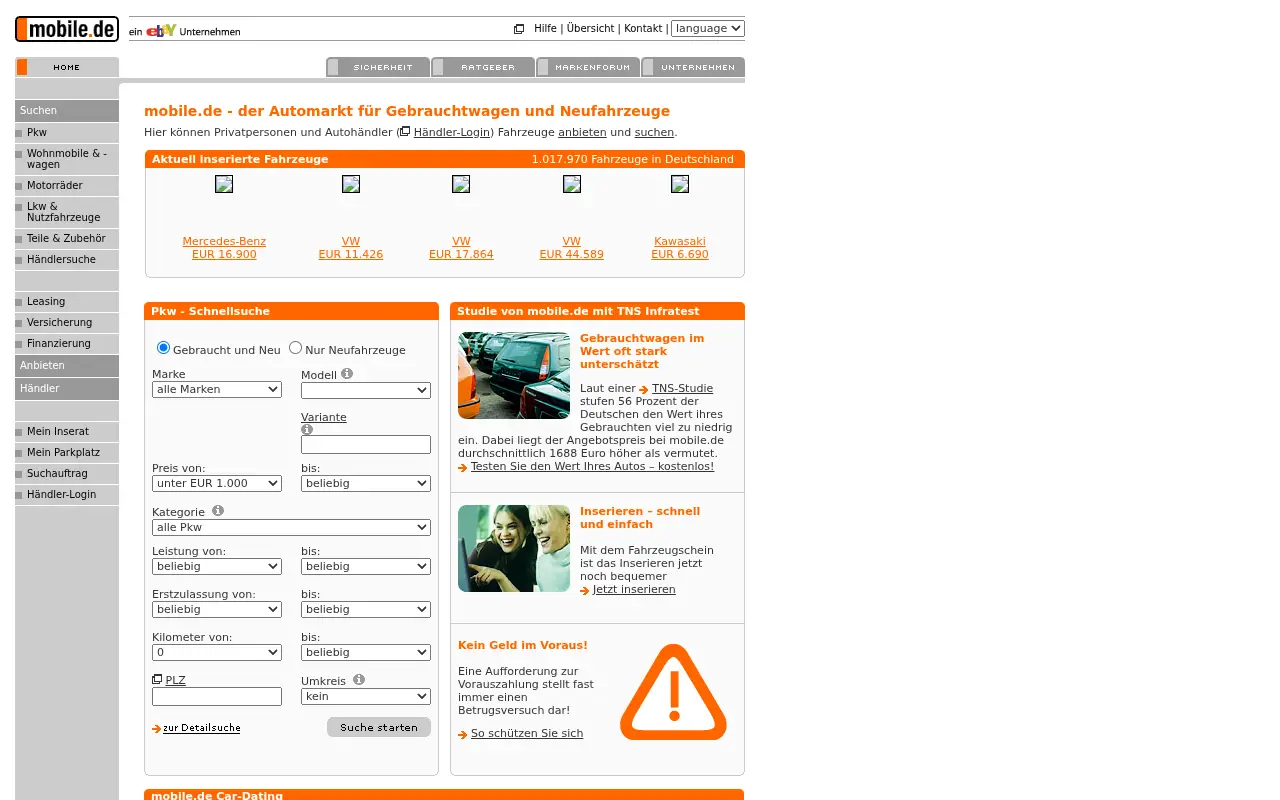The image size is (1280, 800).
Task: Click the Variante info icon
Action: (307, 429)
